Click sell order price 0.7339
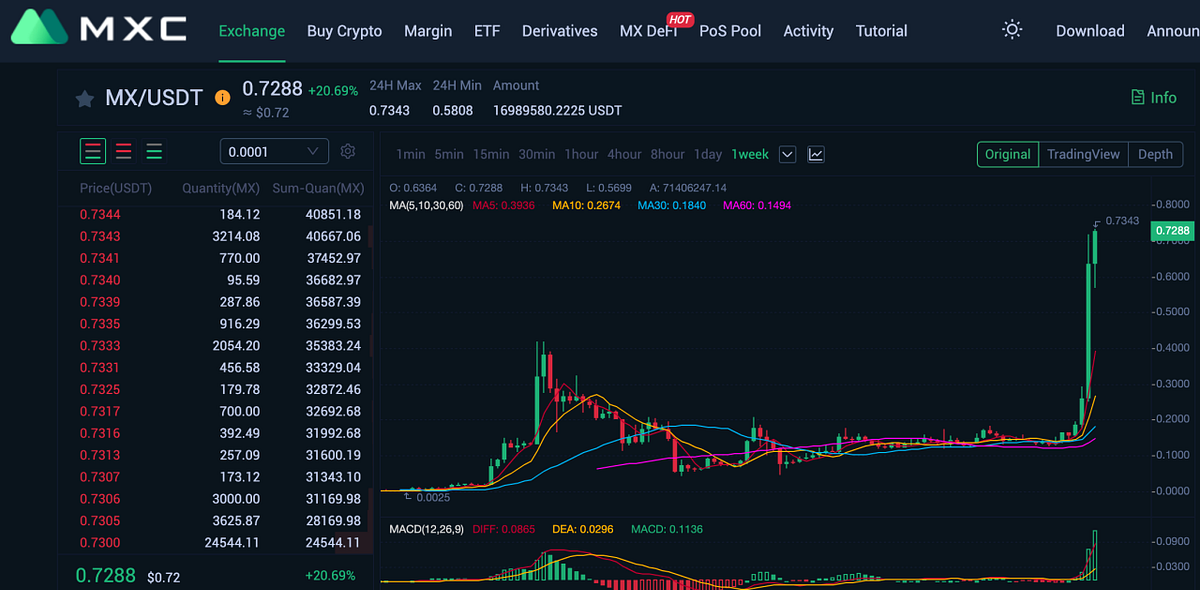 point(100,302)
